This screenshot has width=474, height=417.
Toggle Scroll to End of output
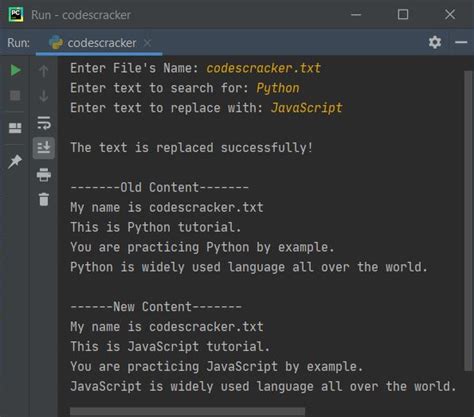click(44, 147)
